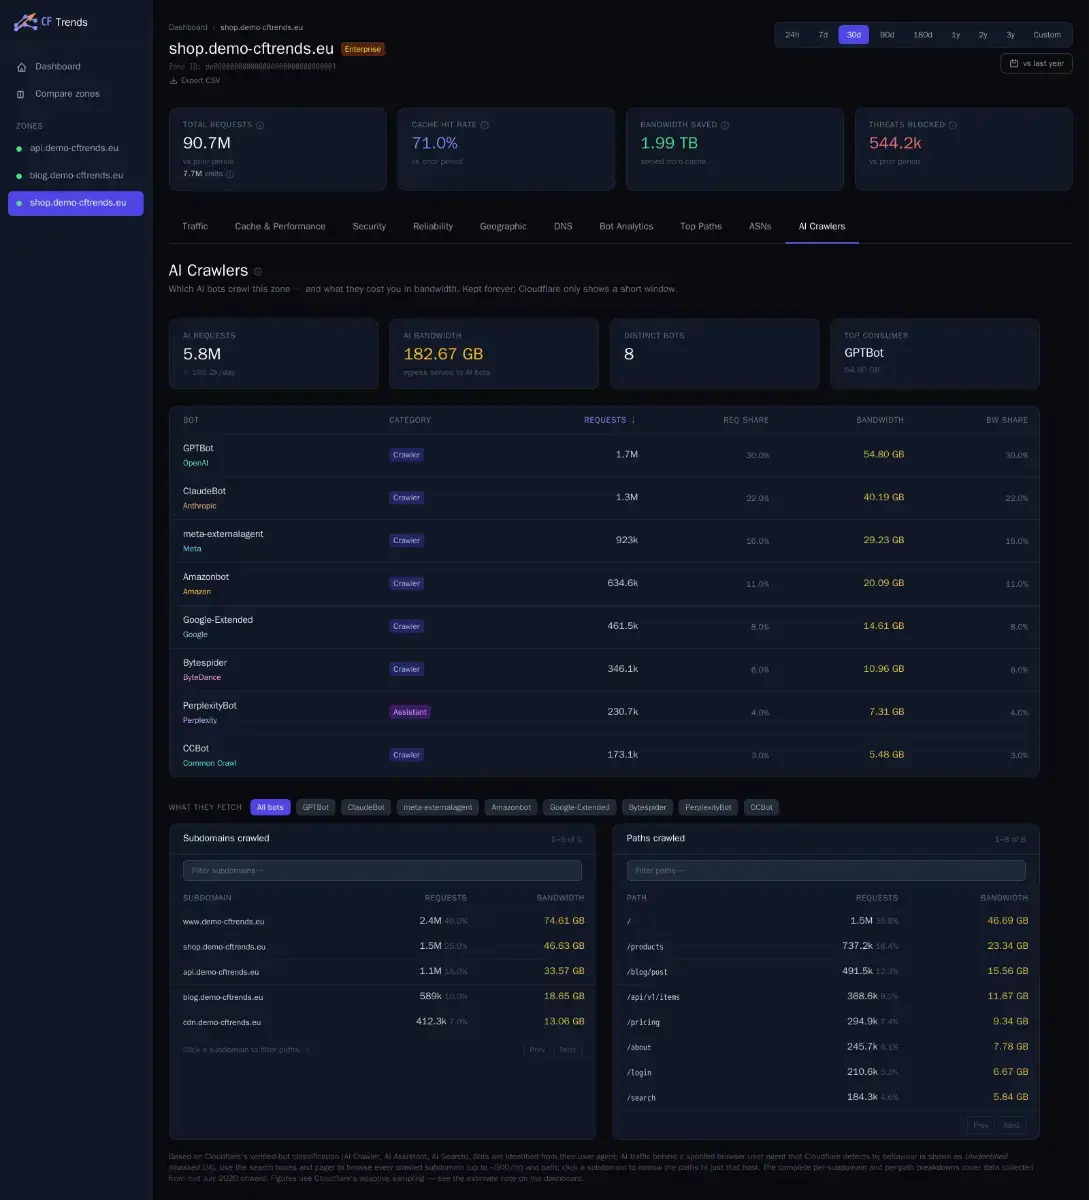
Task: Select the 30d time range
Action: click(x=853, y=35)
